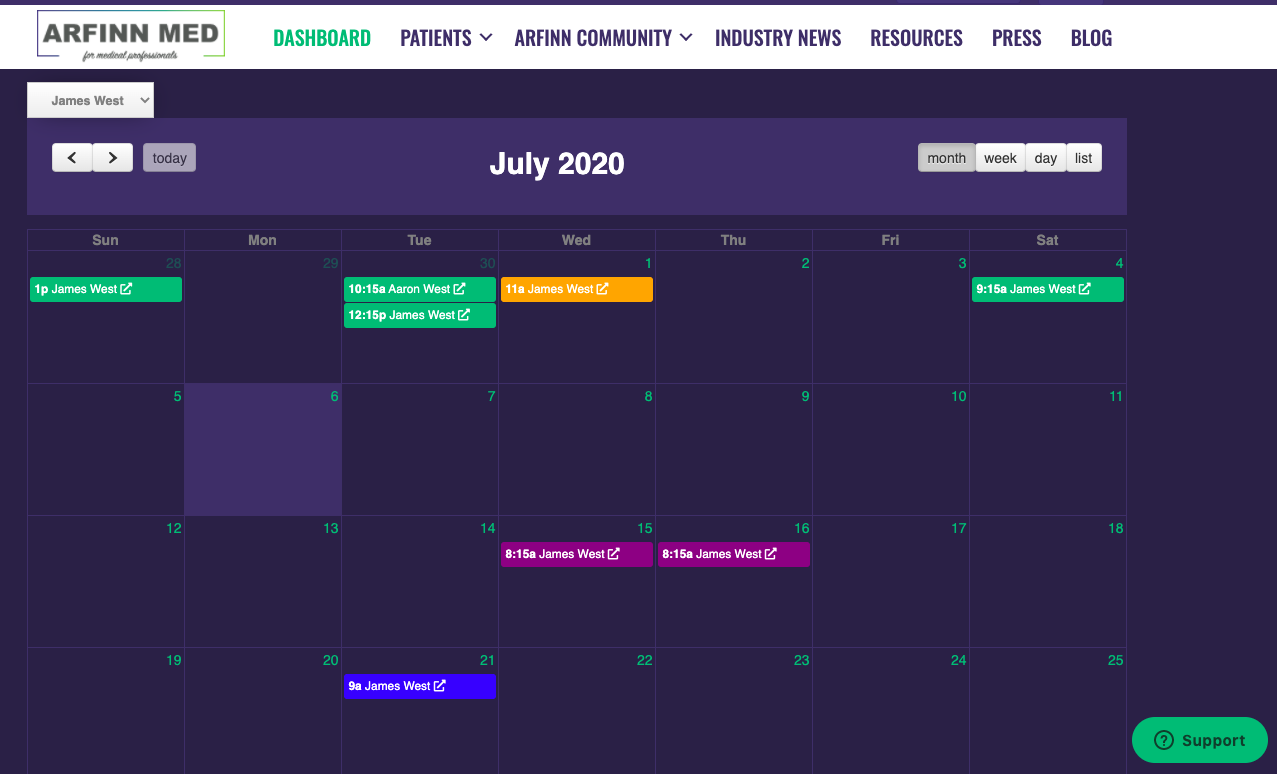Open external link icon on 11a James West event

(x=602, y=289)
